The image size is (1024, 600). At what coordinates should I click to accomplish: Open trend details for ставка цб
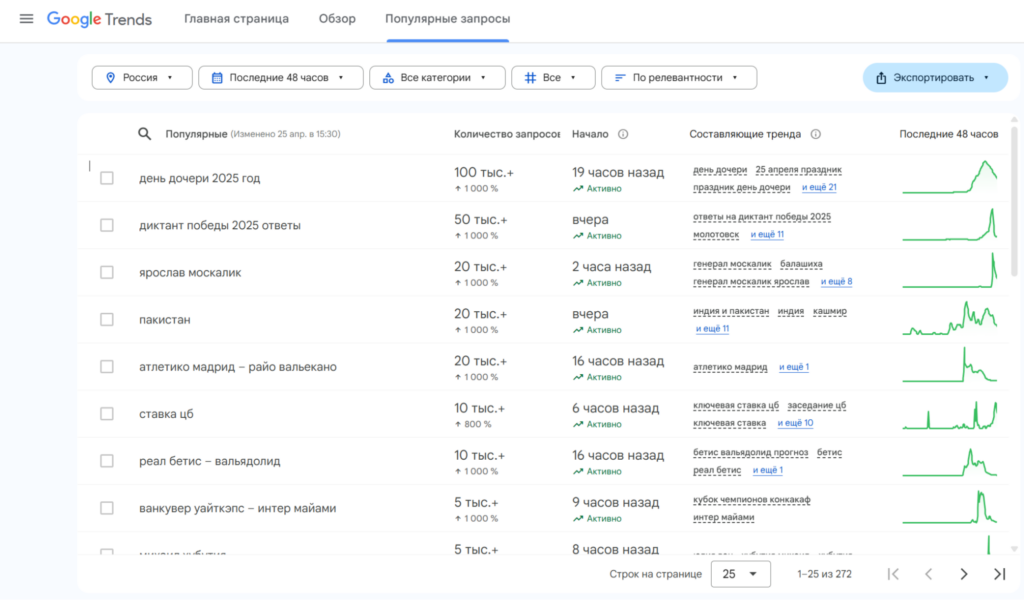tap(166, 414)
